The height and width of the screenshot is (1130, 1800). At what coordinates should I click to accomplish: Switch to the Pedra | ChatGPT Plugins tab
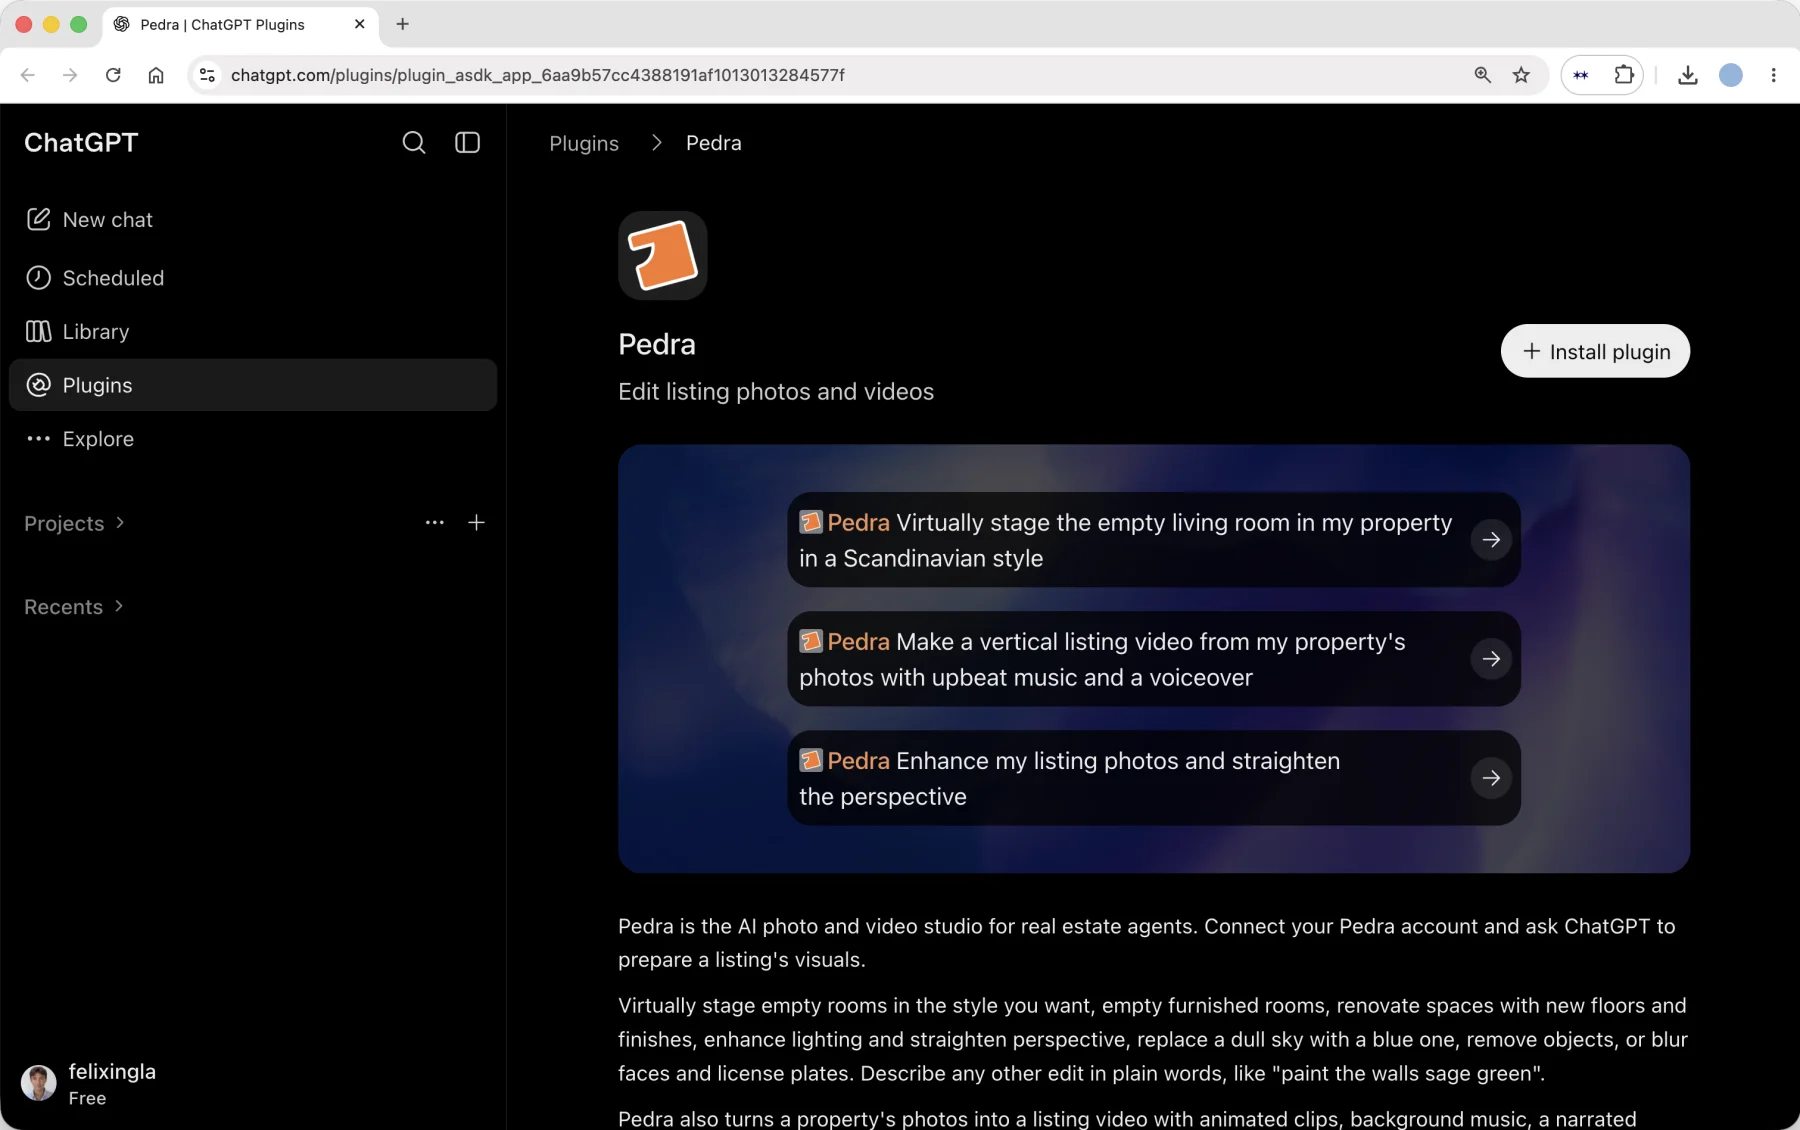[x=240, y=24]
